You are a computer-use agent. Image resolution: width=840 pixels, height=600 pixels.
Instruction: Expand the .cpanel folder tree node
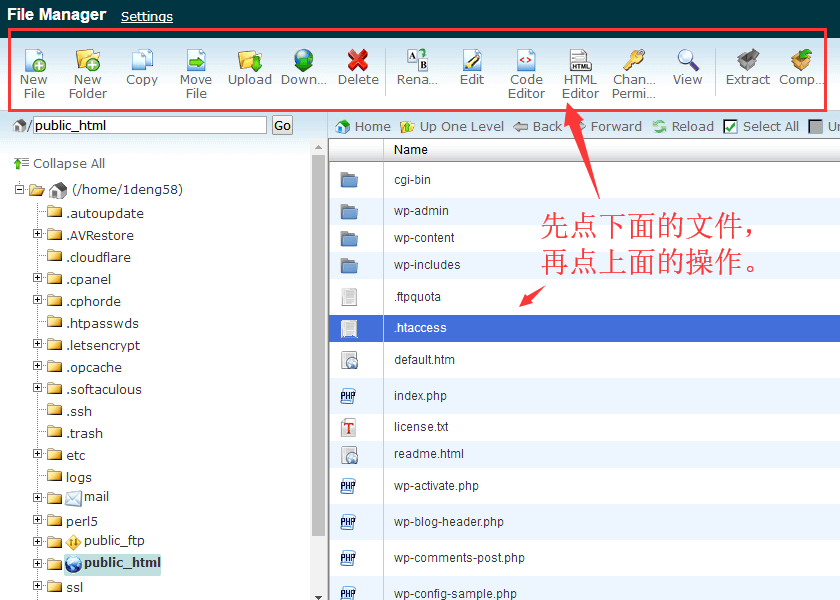pos(38,278)
